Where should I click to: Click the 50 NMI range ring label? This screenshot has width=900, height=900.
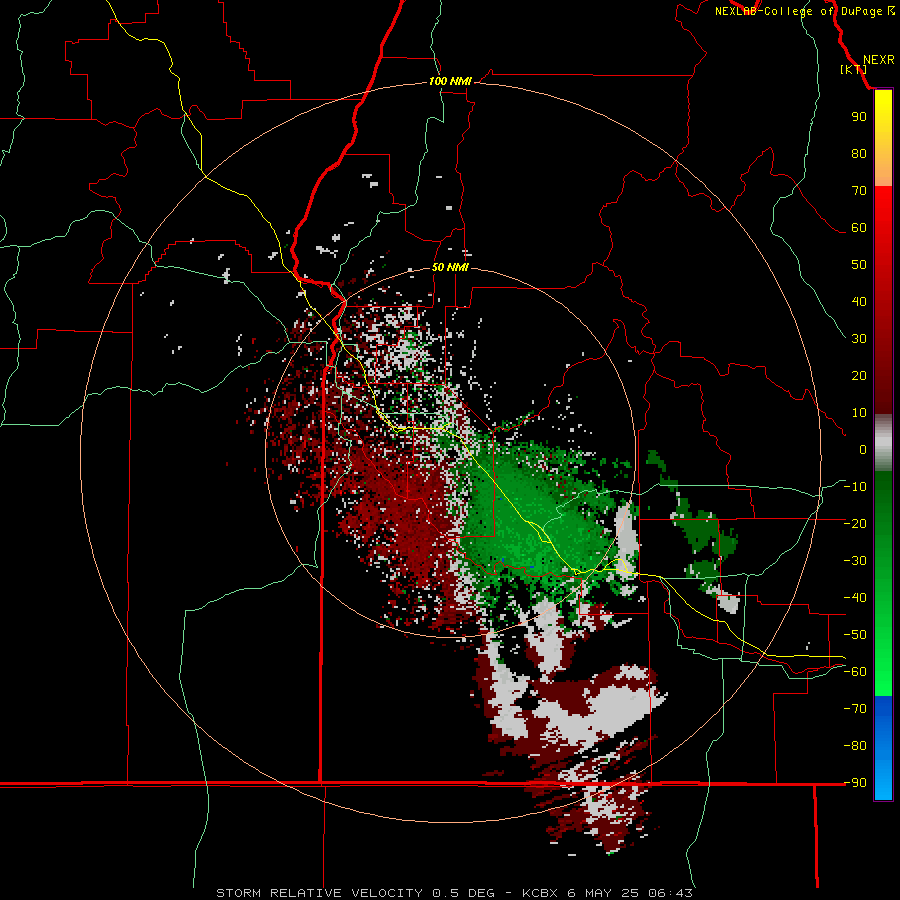450,267
